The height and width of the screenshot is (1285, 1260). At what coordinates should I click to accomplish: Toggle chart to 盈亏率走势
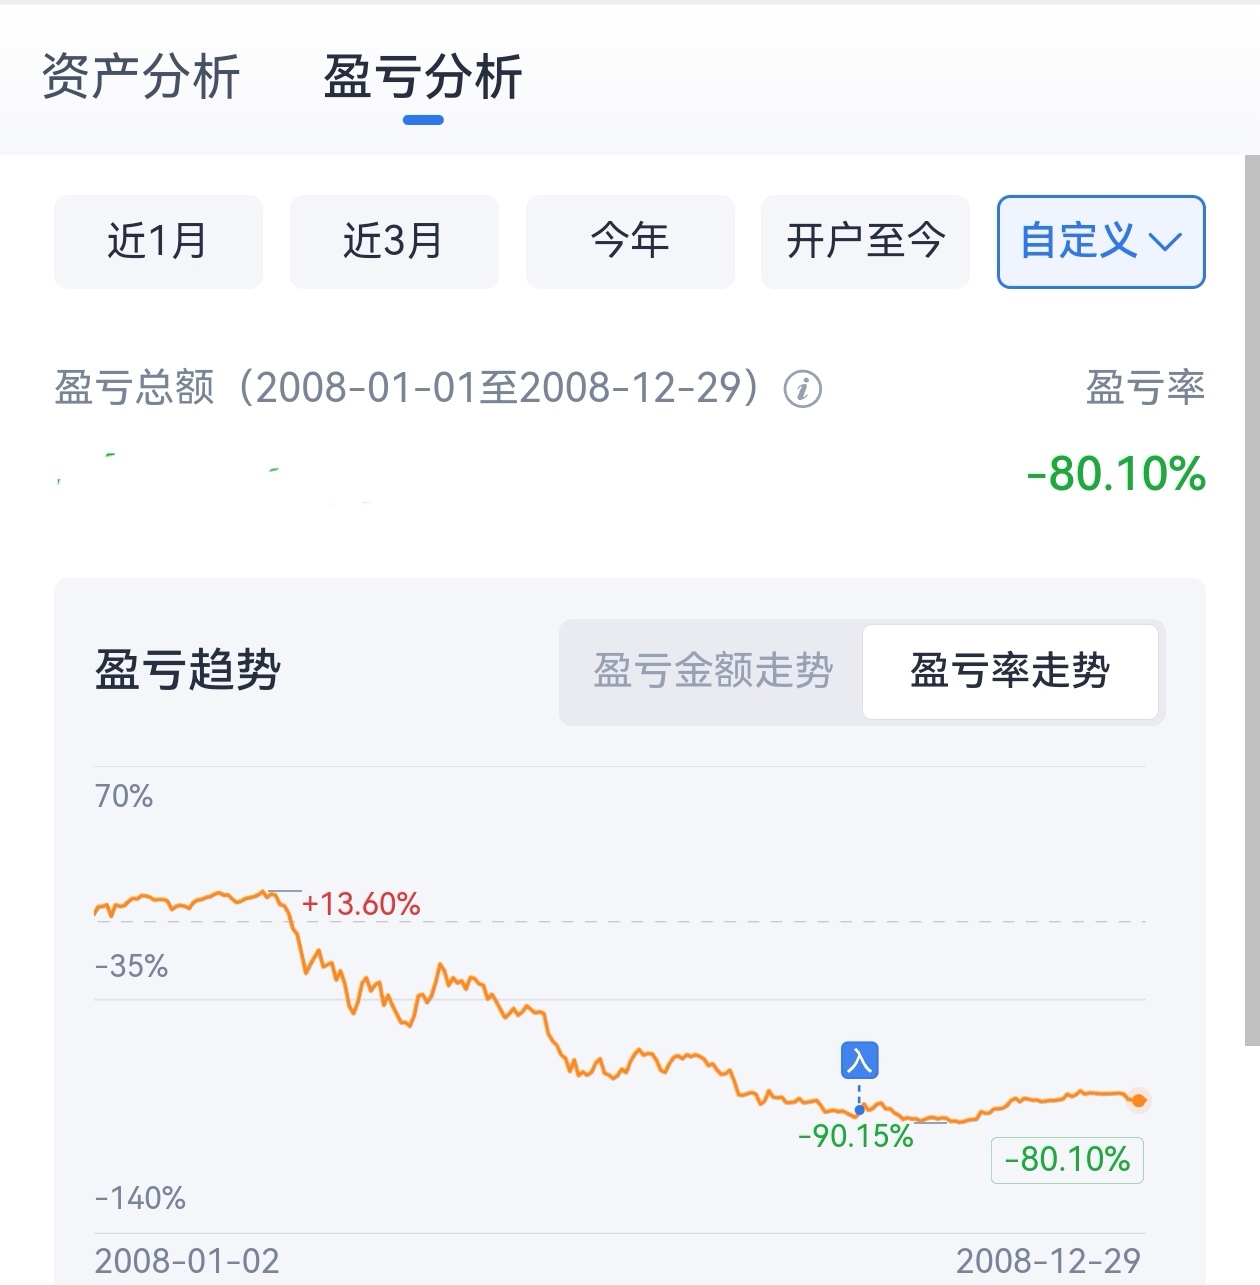click(x=1010, y=671)
